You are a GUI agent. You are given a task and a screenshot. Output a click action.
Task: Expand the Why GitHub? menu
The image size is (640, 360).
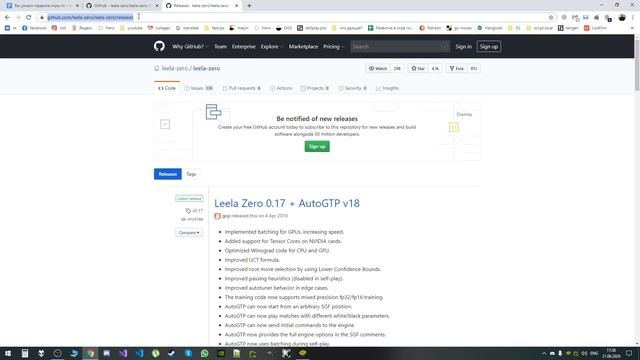coord(190,47)
